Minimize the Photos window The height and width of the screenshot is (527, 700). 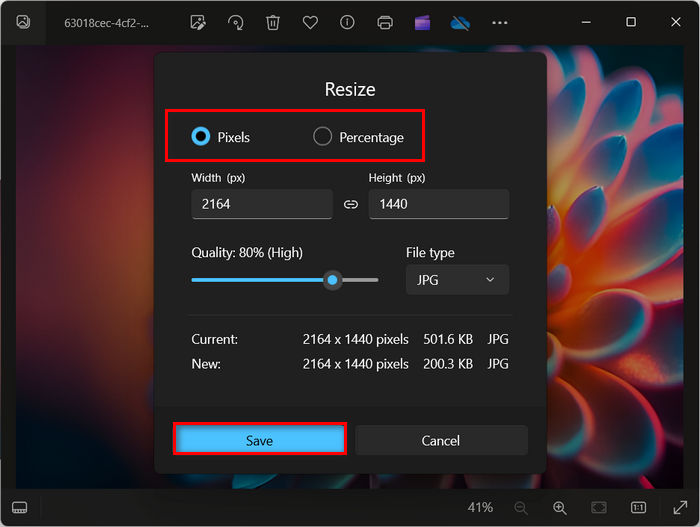click(x=586, y=22)
